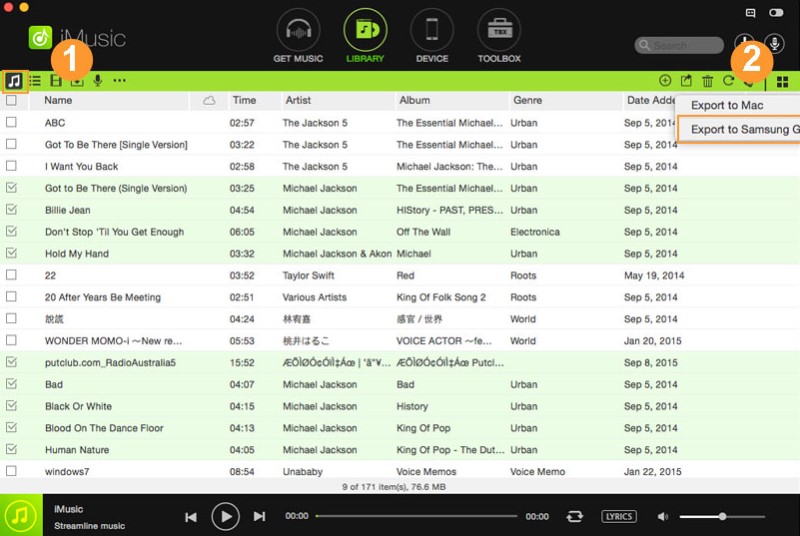The width and height of the screenshot is (800, 536).
Task: Click the Unababy artist cell
Action: (x=303, y=472)
